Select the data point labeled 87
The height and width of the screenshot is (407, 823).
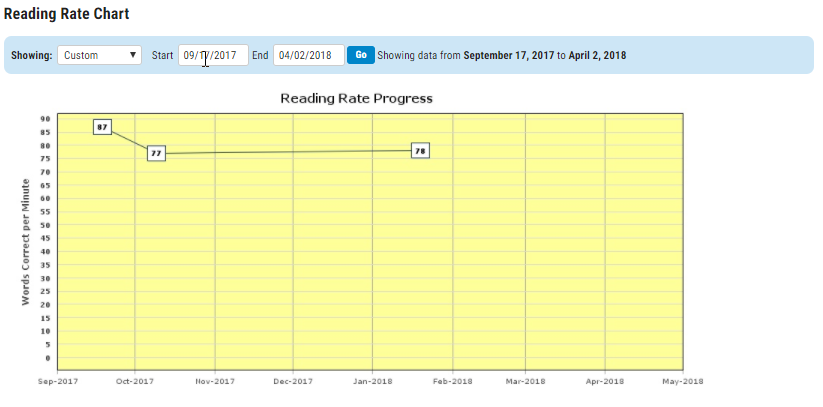[x=102, y=127]
